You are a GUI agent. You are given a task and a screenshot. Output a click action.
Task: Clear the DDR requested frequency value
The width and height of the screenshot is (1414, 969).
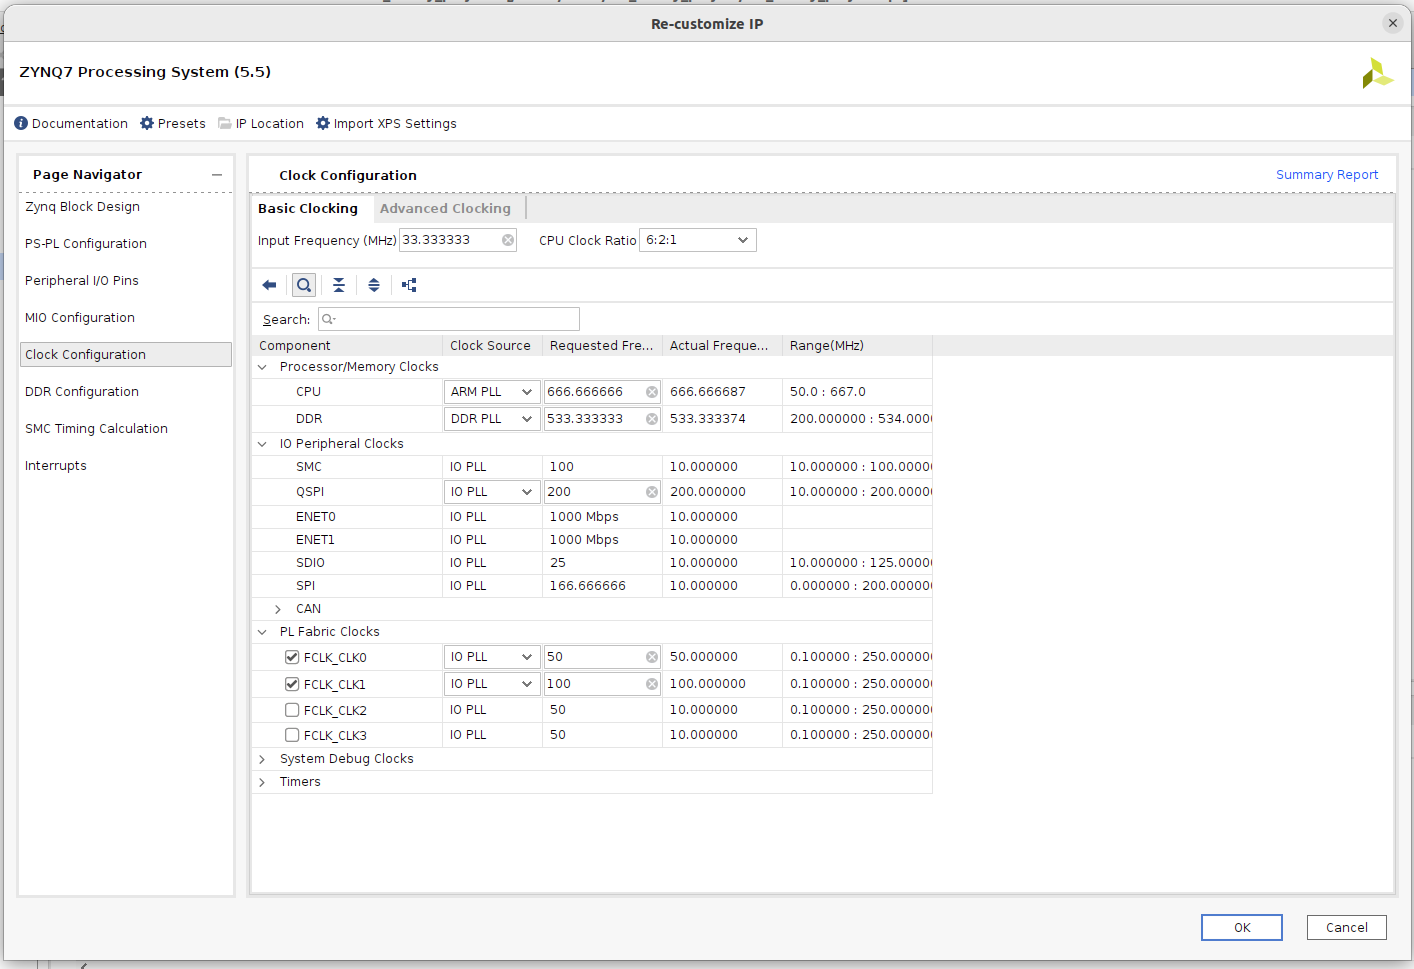(x=652, y=419)
